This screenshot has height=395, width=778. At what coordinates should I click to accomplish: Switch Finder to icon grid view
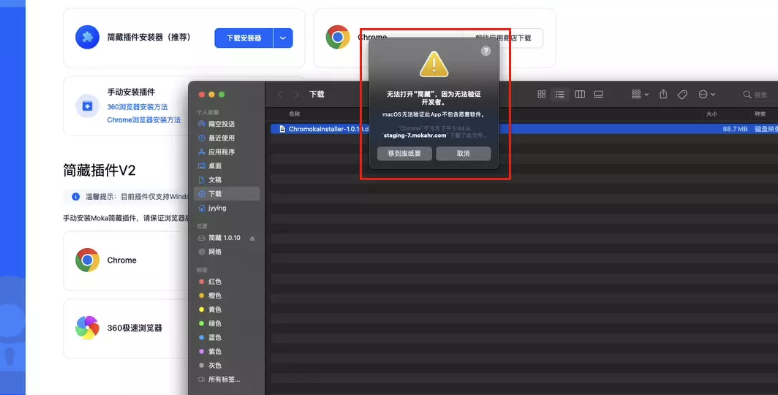tap(542, 94)
